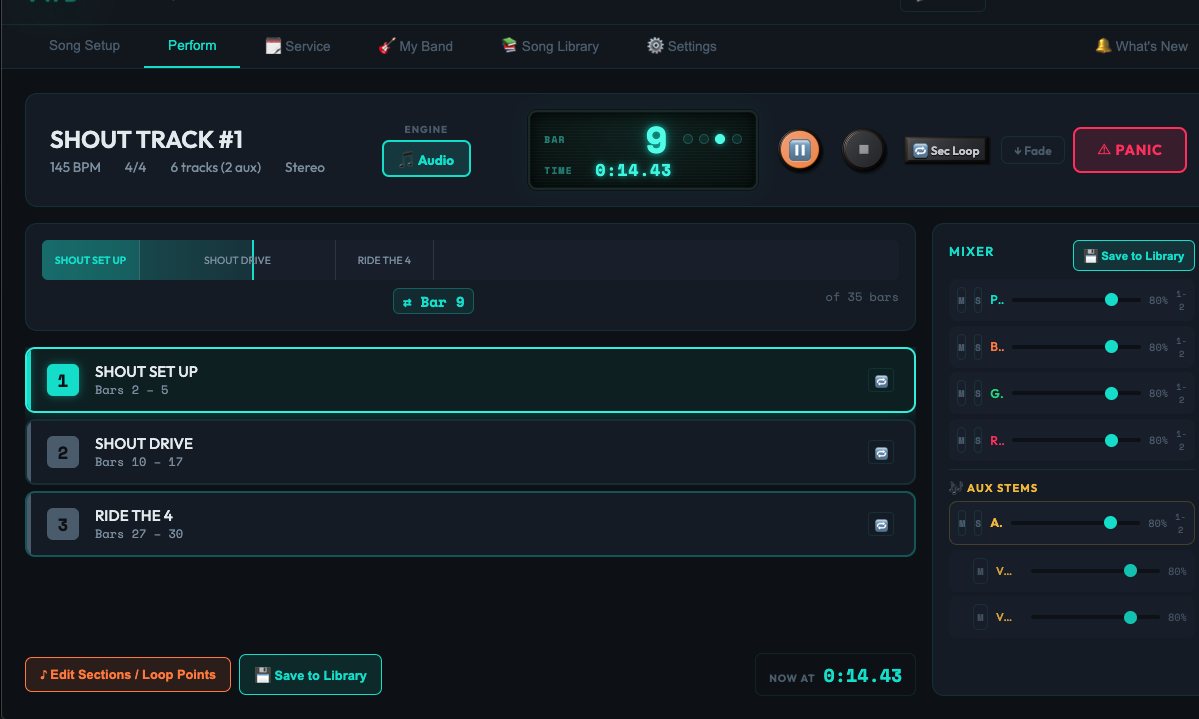Mute the A. aux stem

click(961, 523)
